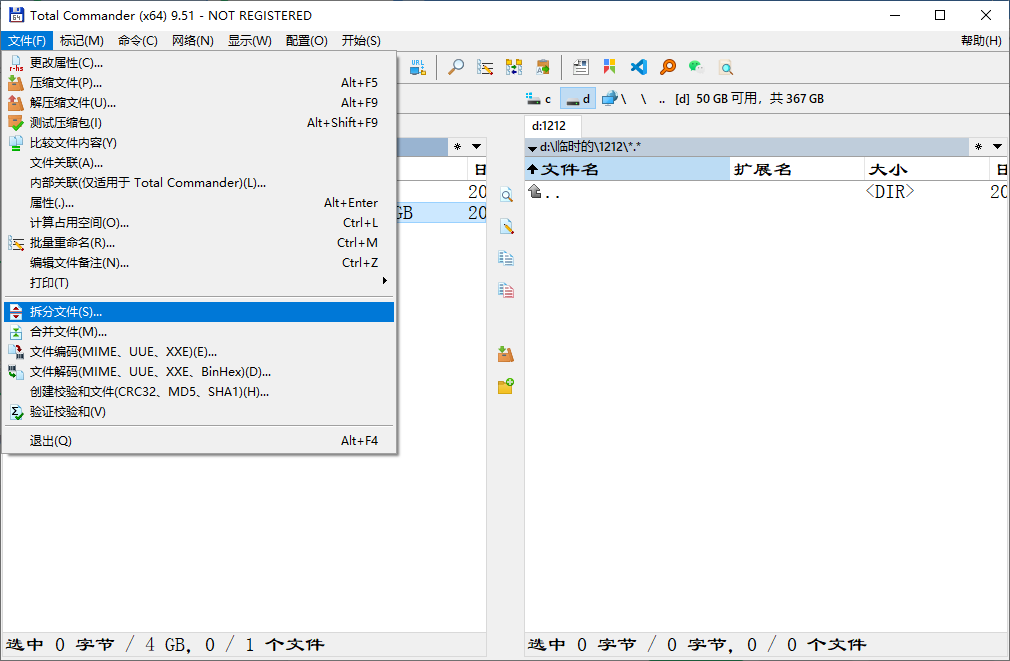
Task: Open the 文件(F) menu
Action: [x=27, y=41]
